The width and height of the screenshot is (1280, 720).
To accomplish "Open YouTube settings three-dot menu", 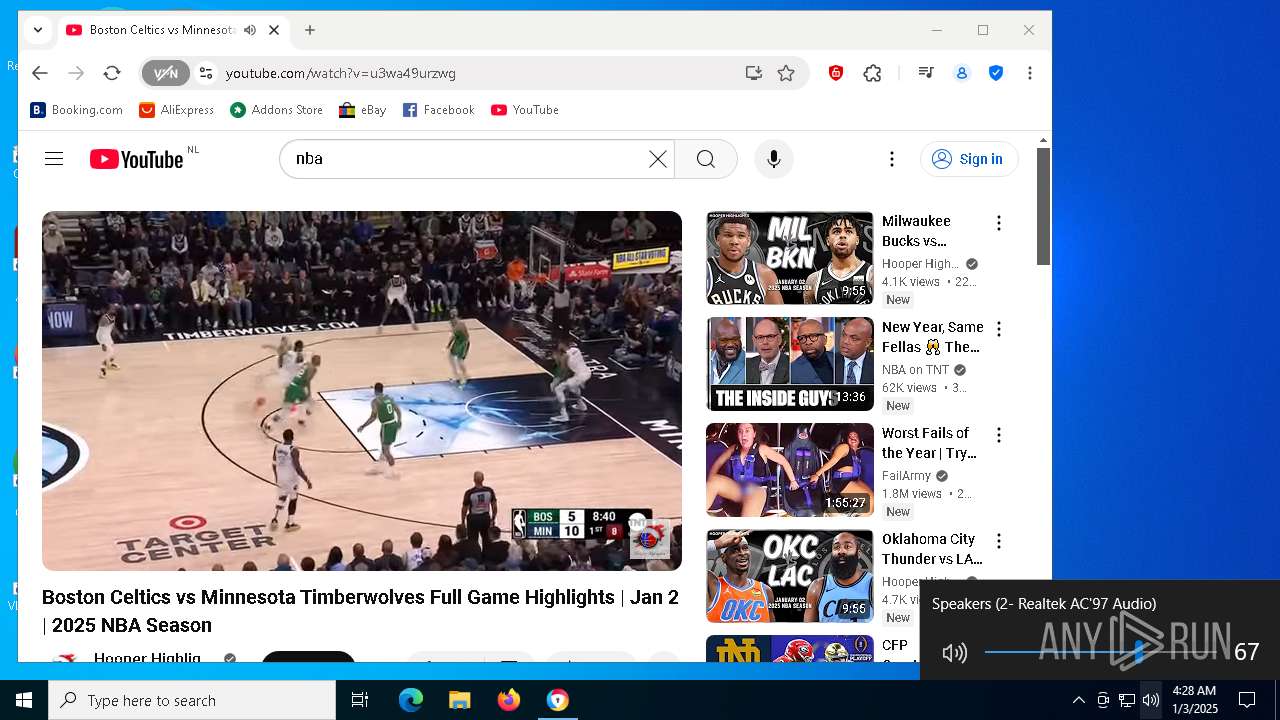I will [x=891, y=159].
